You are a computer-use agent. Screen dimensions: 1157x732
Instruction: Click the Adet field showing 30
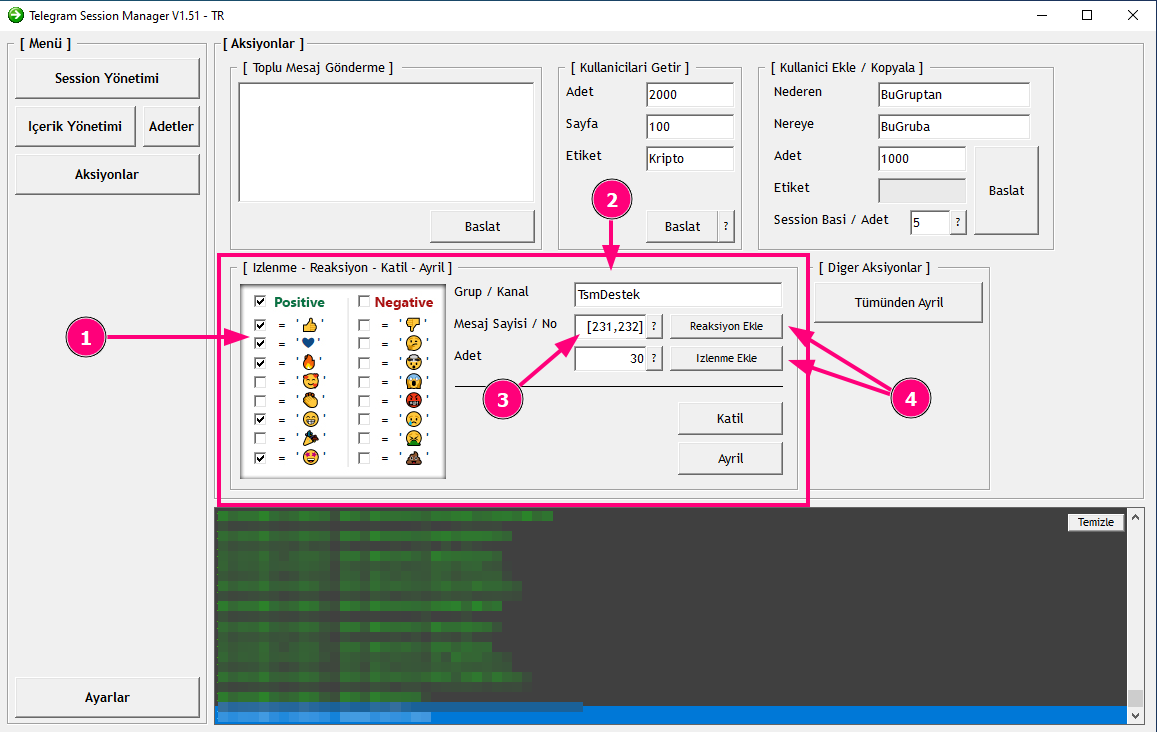click(x=610, y=358)
